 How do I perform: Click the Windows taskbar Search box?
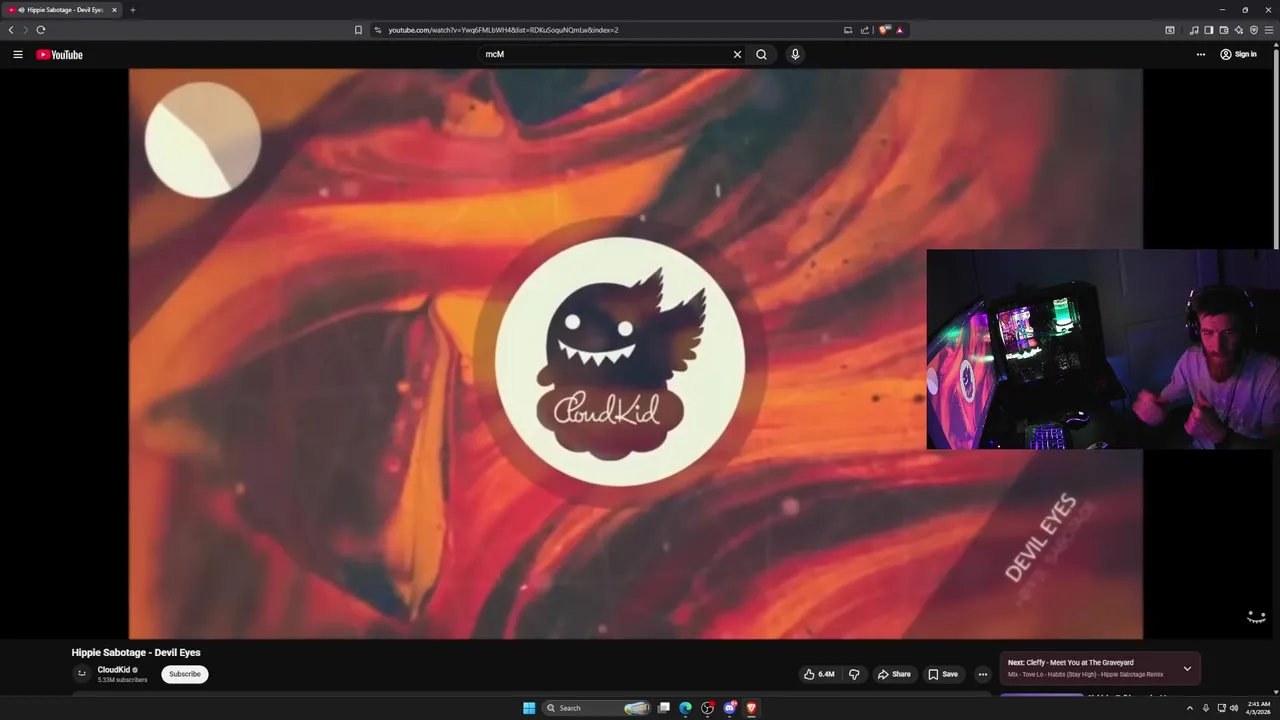[597, 708]
